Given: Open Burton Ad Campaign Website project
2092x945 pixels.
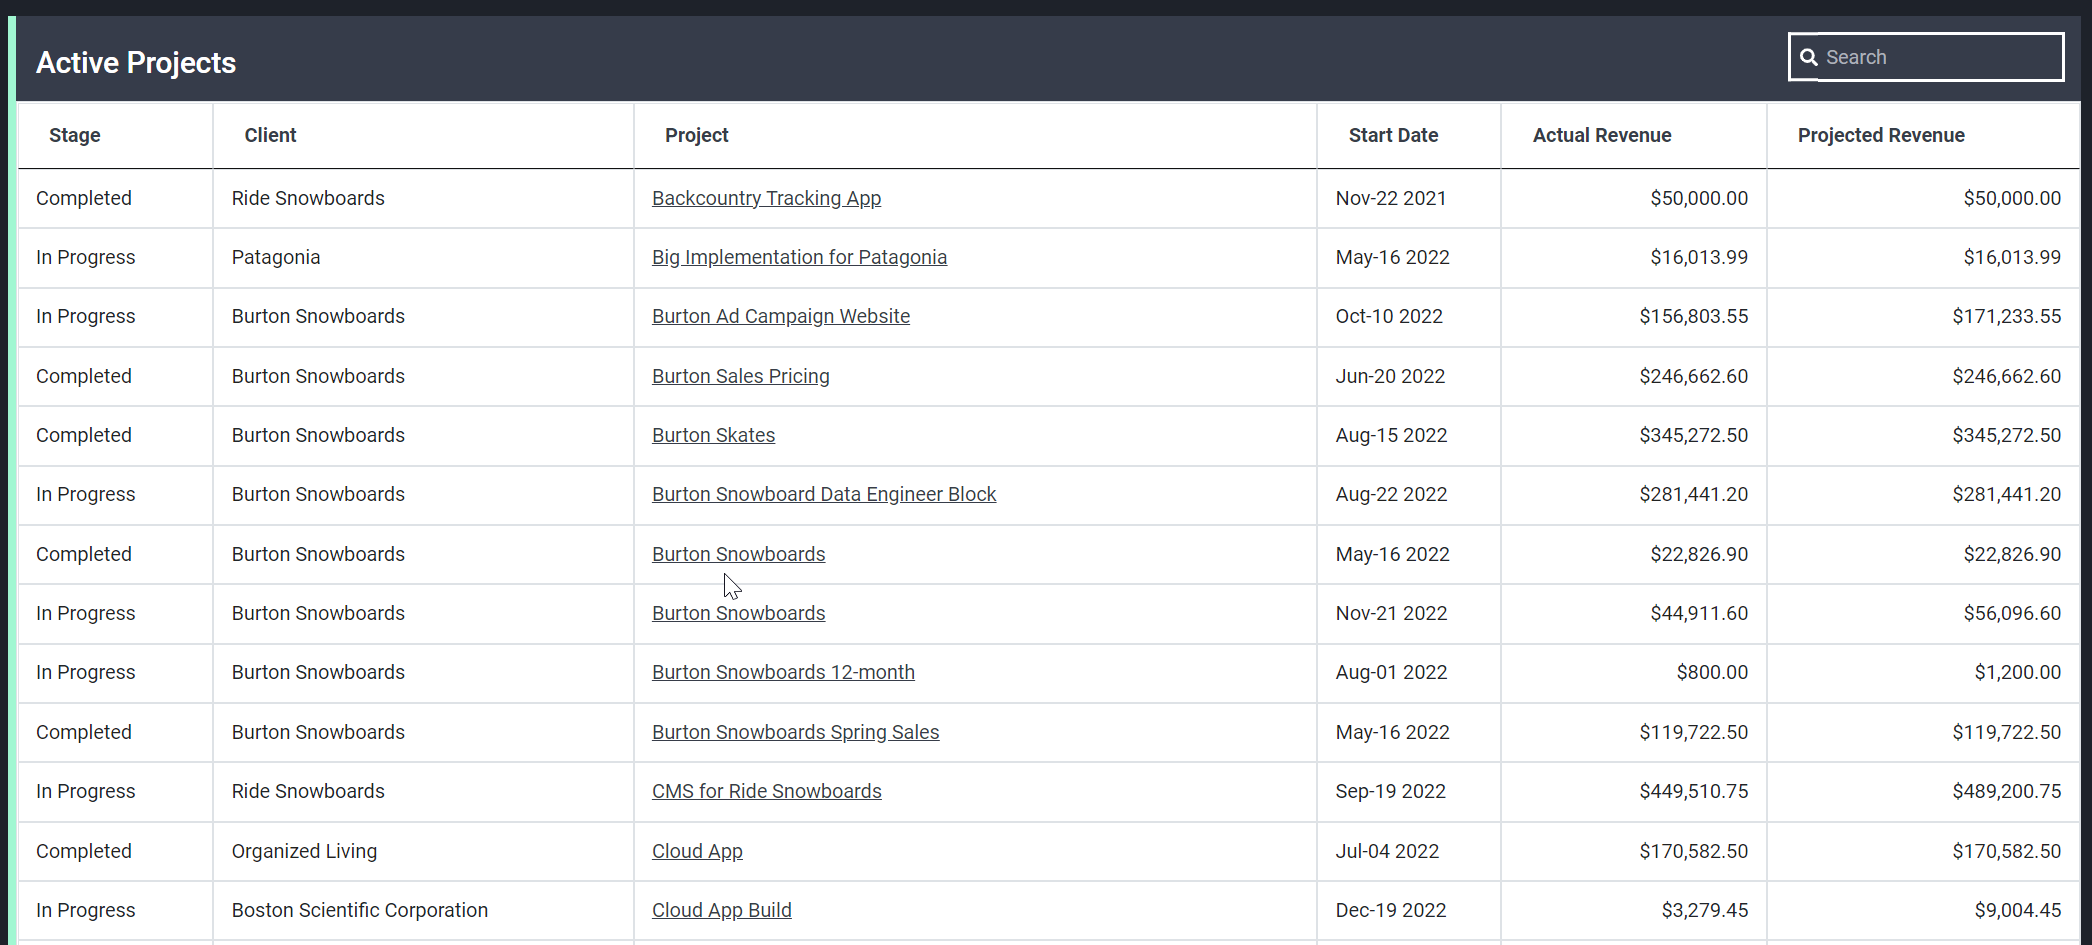Looking at the screenshot, I should pyautogui.click(x=781, y=316).
